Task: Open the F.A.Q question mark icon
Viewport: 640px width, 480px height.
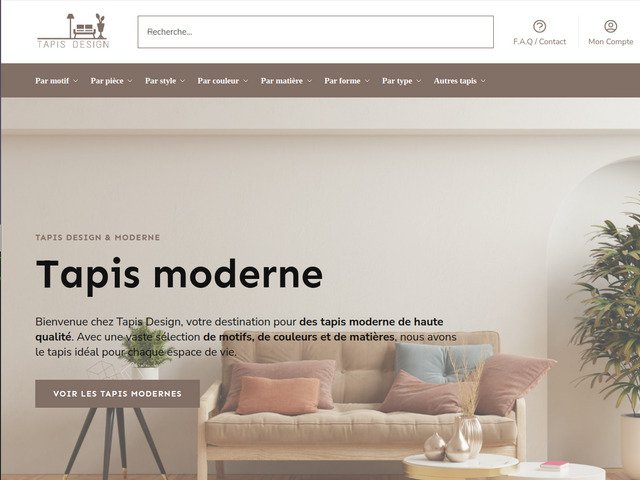Action: click(539, 27)
